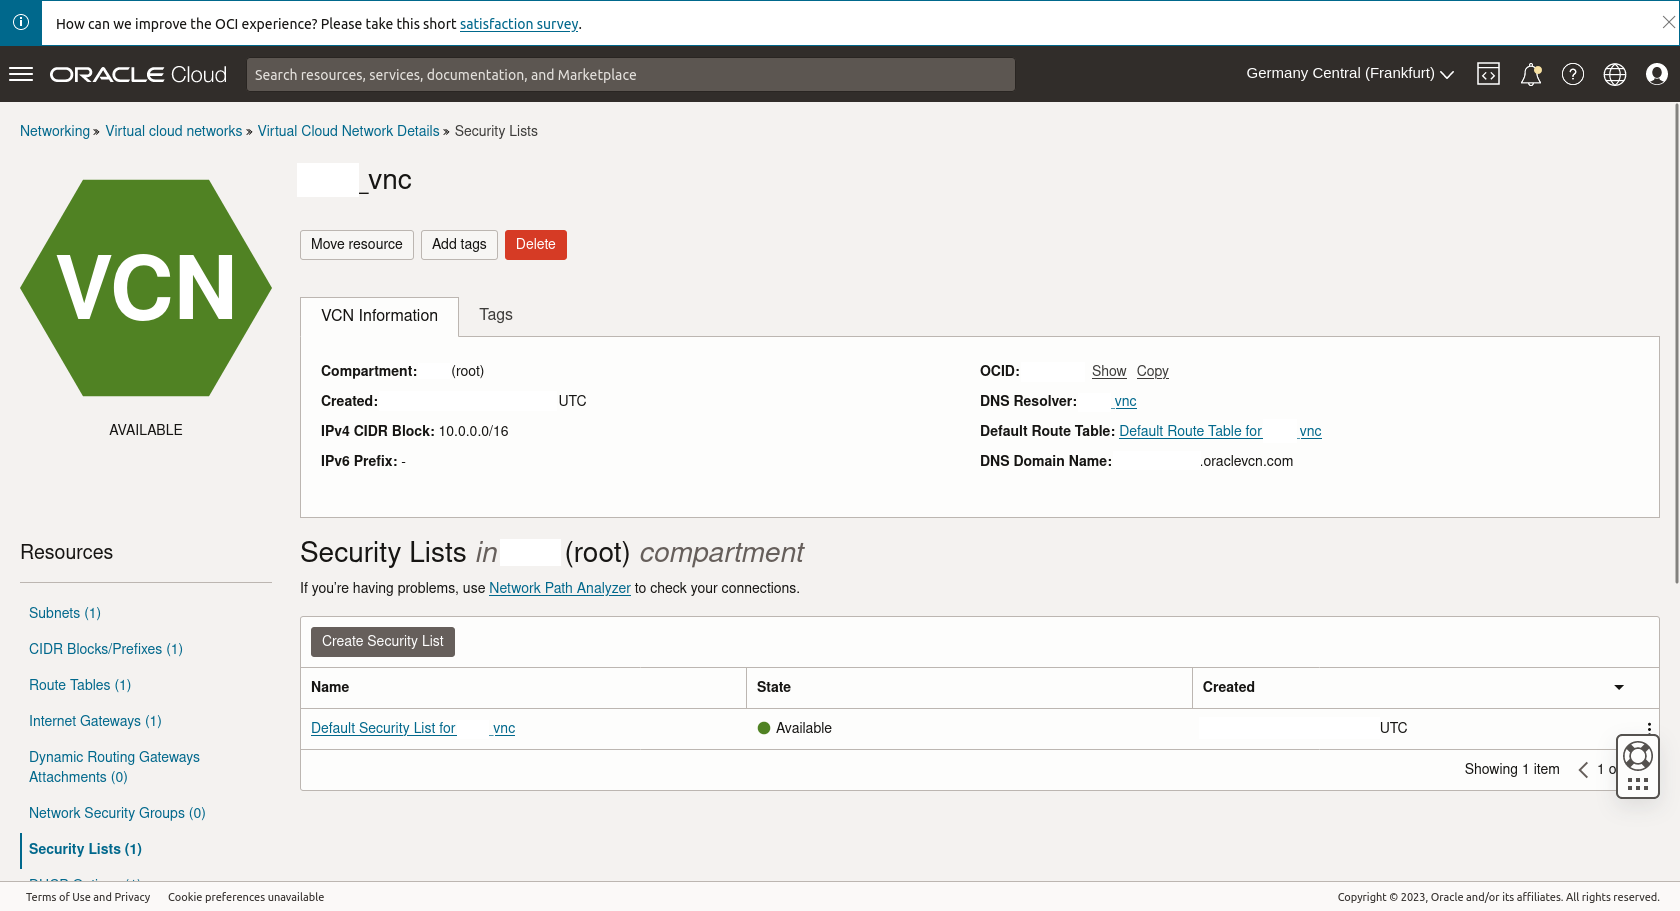This screenshot has width=1680, height=911.
Task: Open the user profile icon
Action: (1656, 74)
